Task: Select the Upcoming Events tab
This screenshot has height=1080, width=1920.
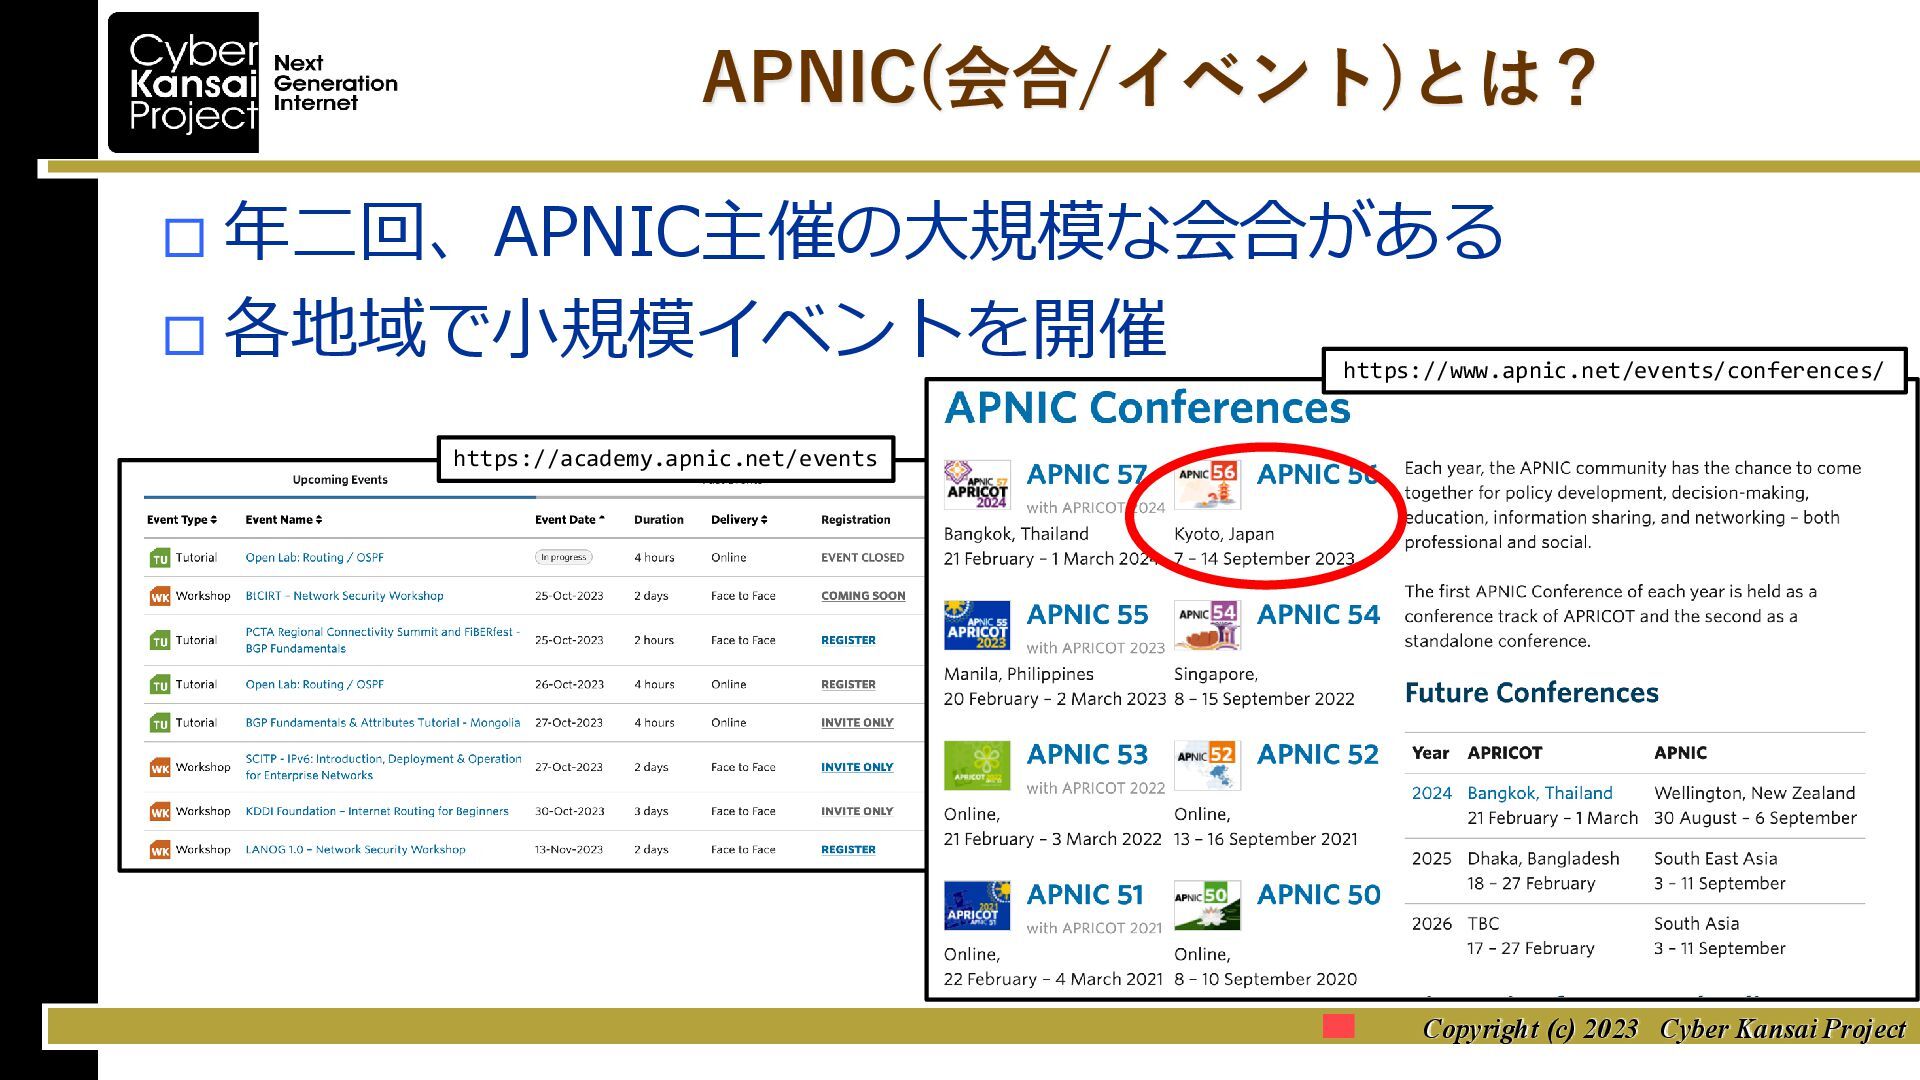Action: pos(340,480)
